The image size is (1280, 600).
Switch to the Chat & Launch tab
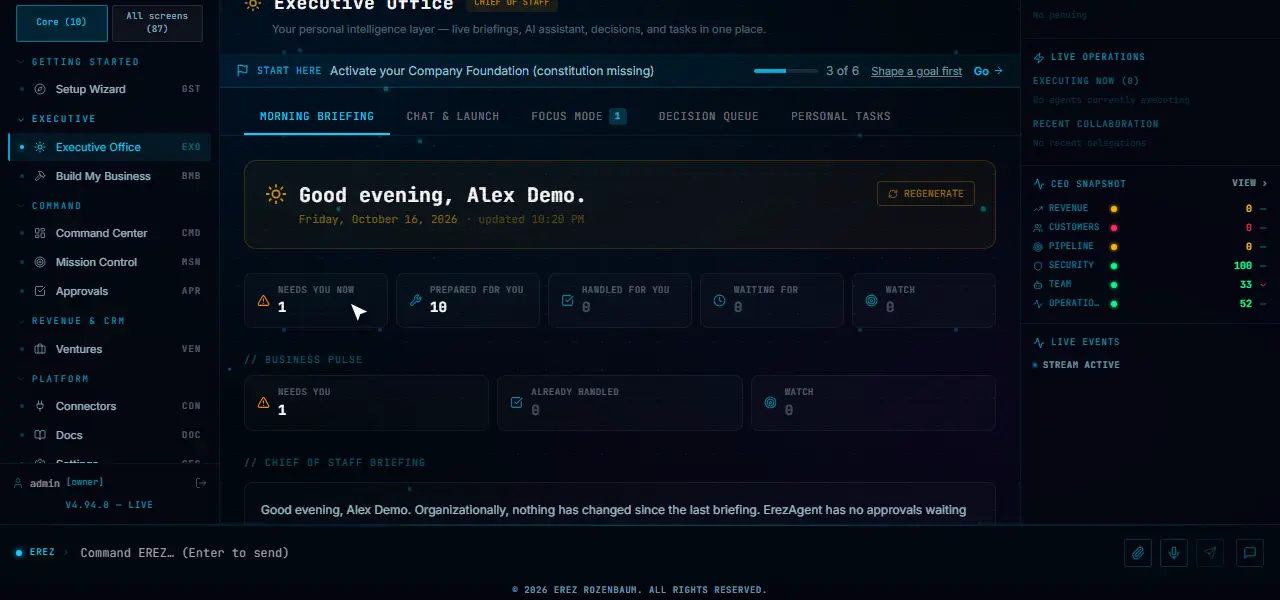(453, 116)
